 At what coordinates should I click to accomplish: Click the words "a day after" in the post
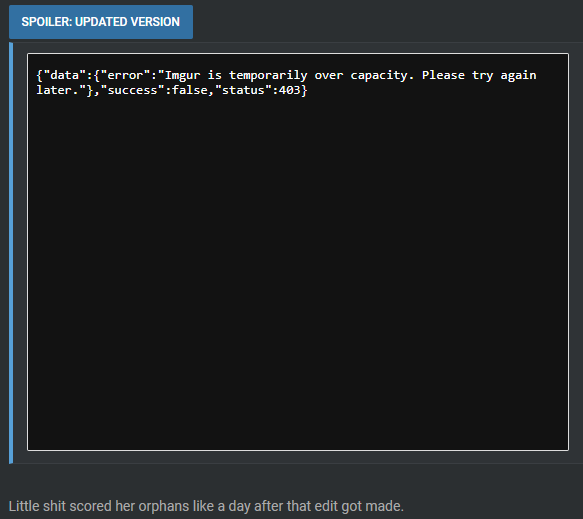tap(251, 506)
